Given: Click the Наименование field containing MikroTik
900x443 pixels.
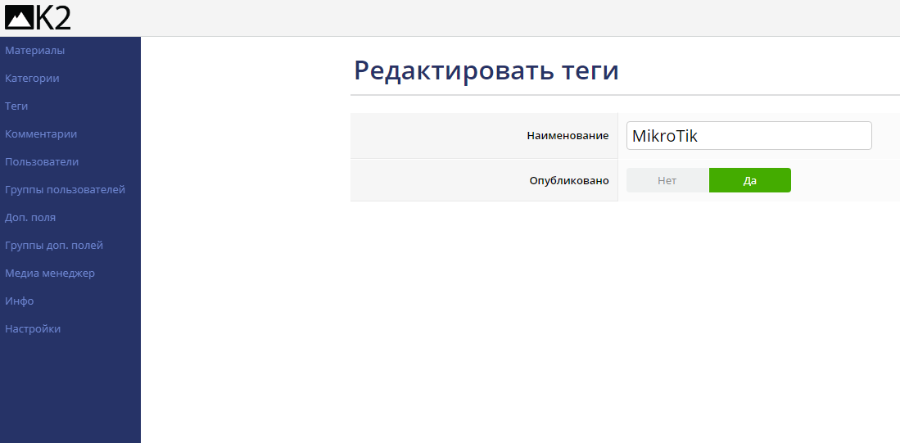Looking at the screenshot, I should coord(748,135).
